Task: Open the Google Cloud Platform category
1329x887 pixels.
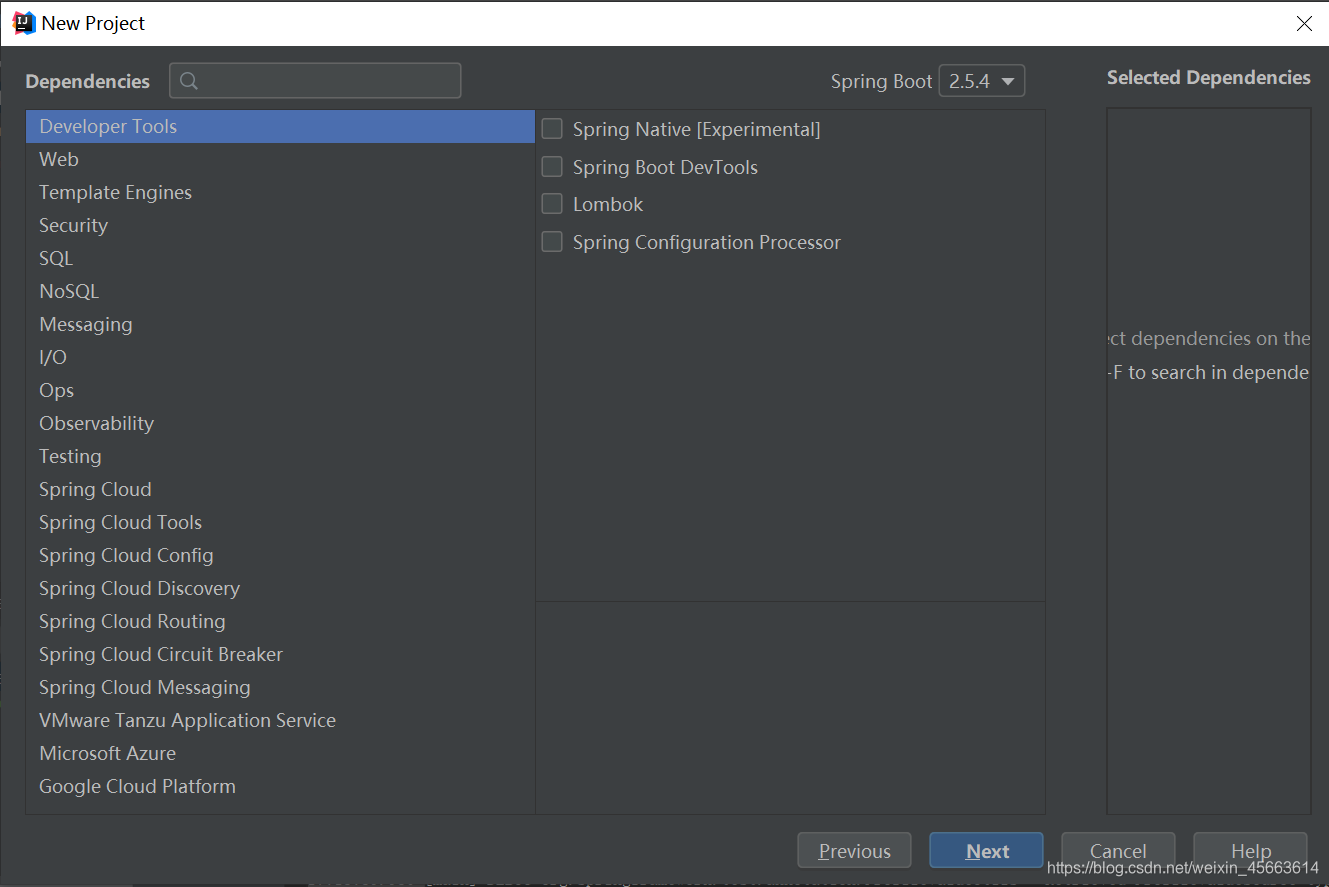Action: coord(281,786)
